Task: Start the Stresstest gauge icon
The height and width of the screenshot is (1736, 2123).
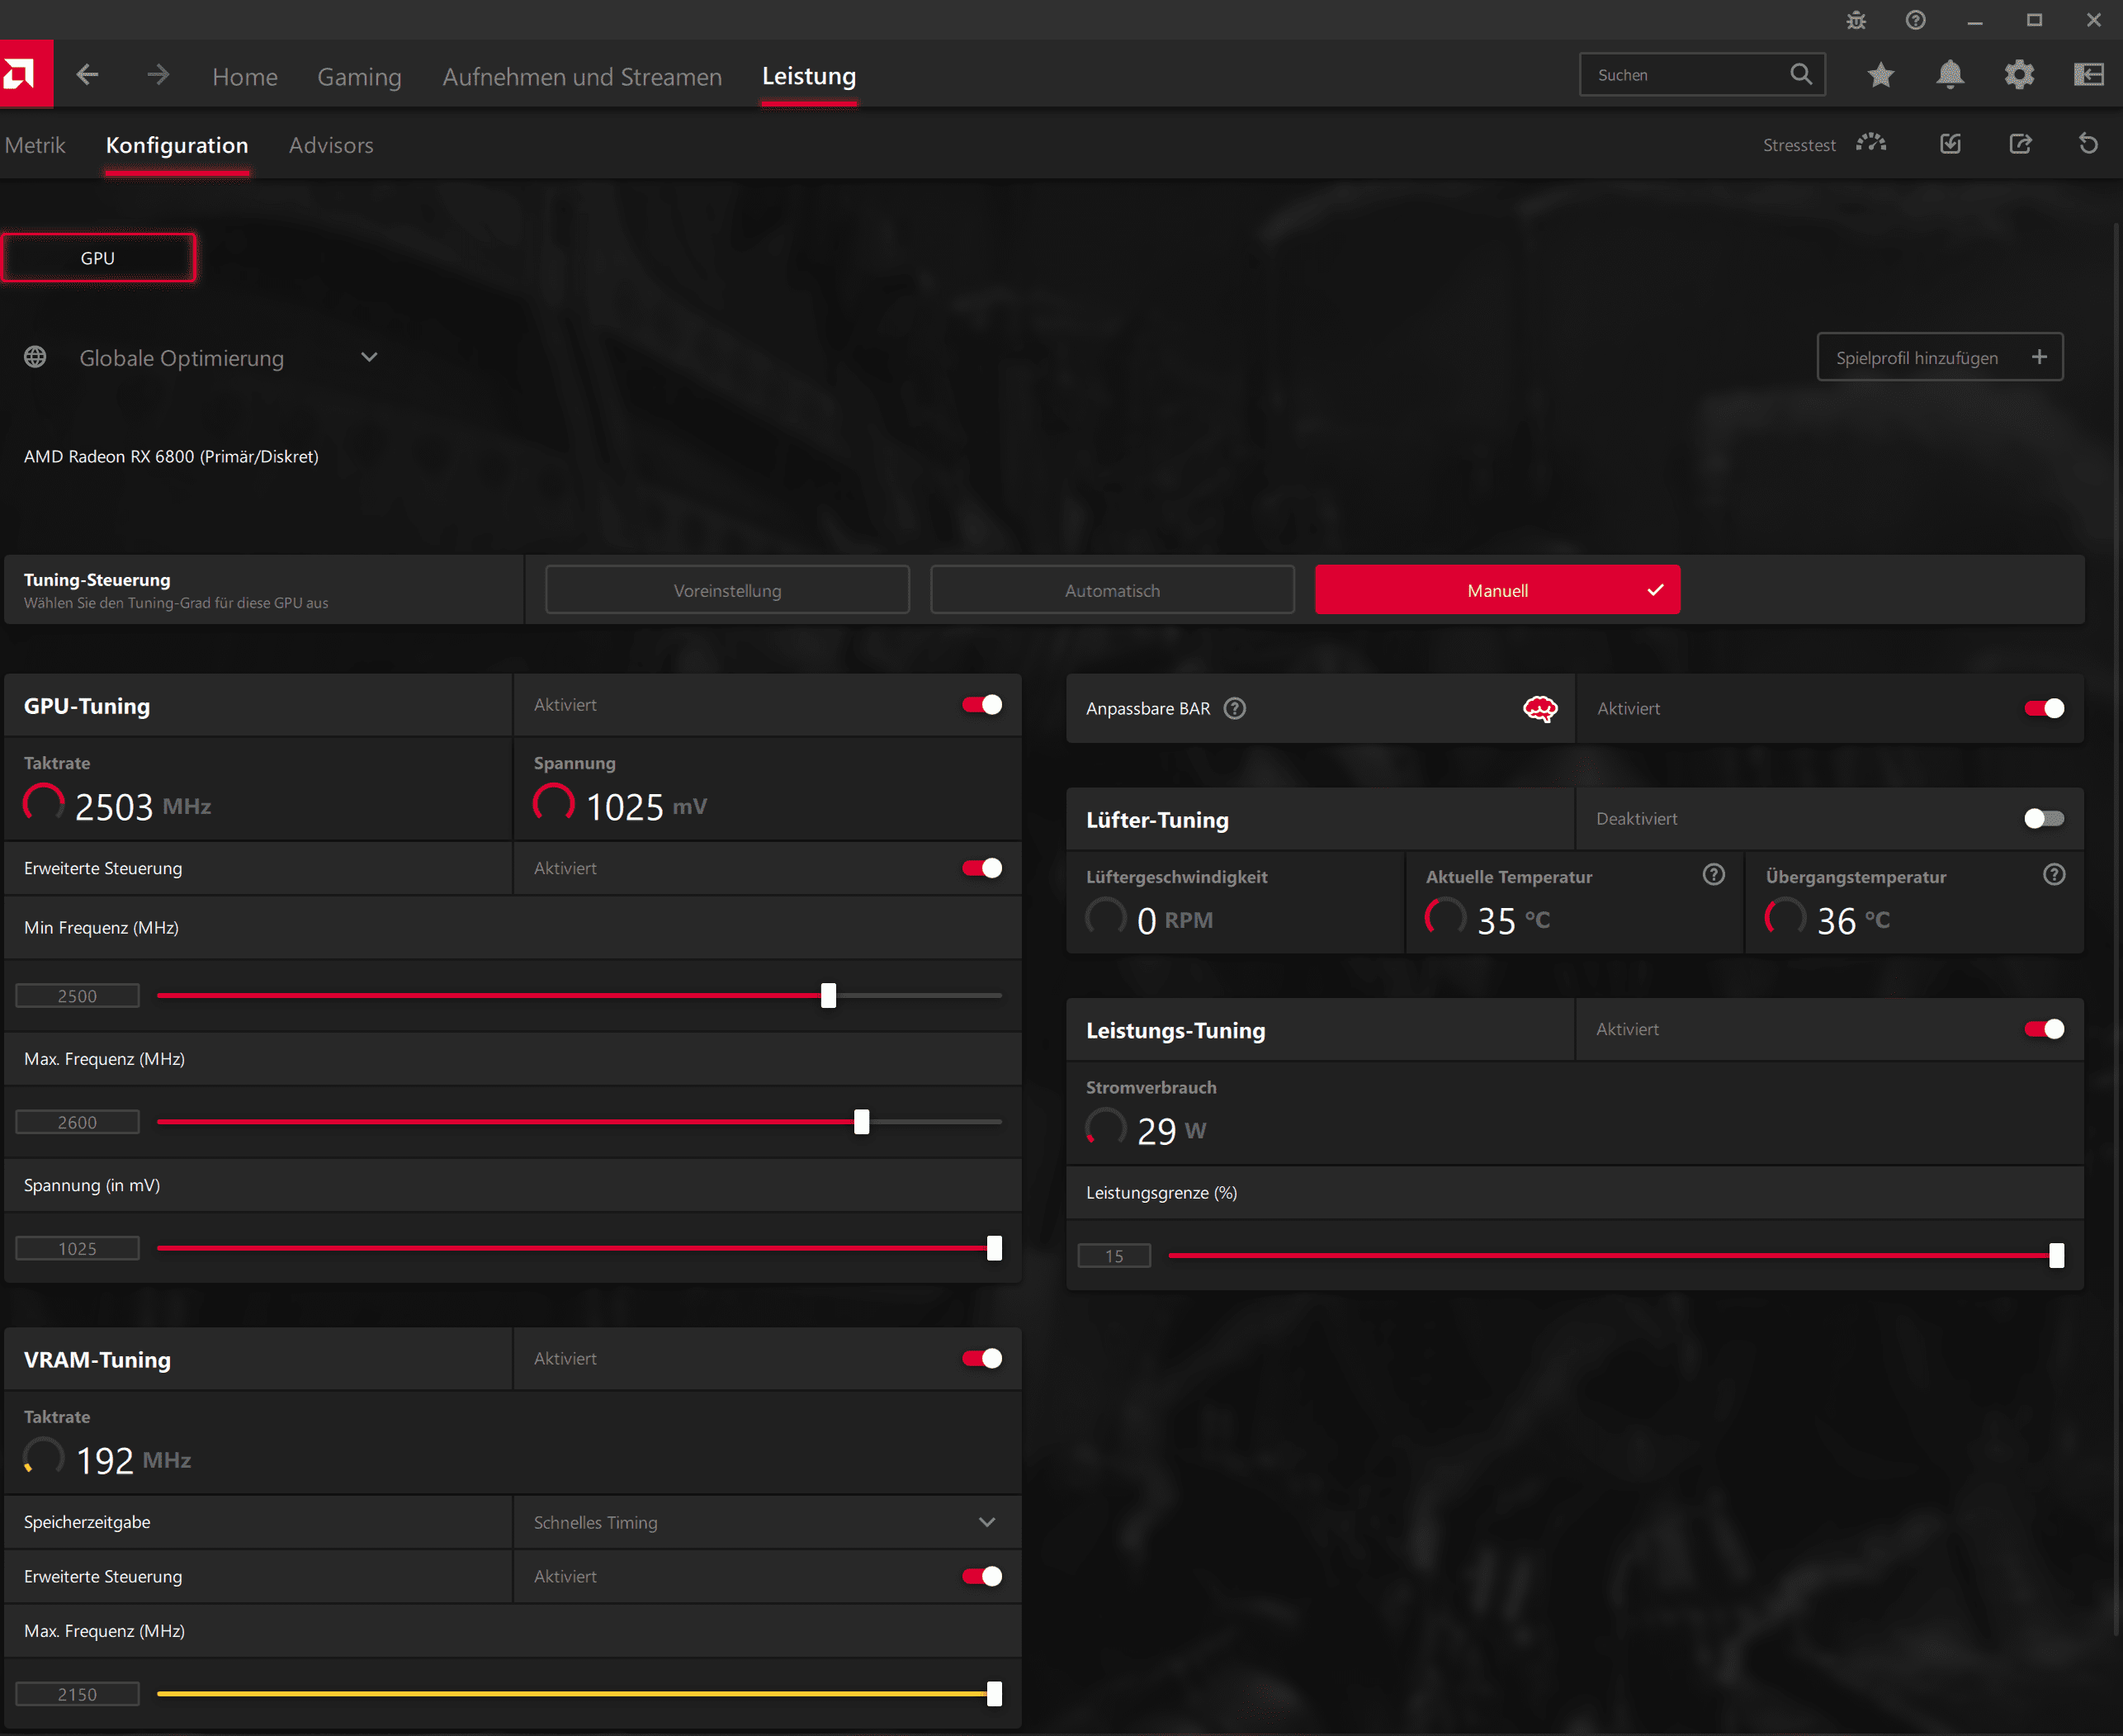Action: (x=1871, y=144)
